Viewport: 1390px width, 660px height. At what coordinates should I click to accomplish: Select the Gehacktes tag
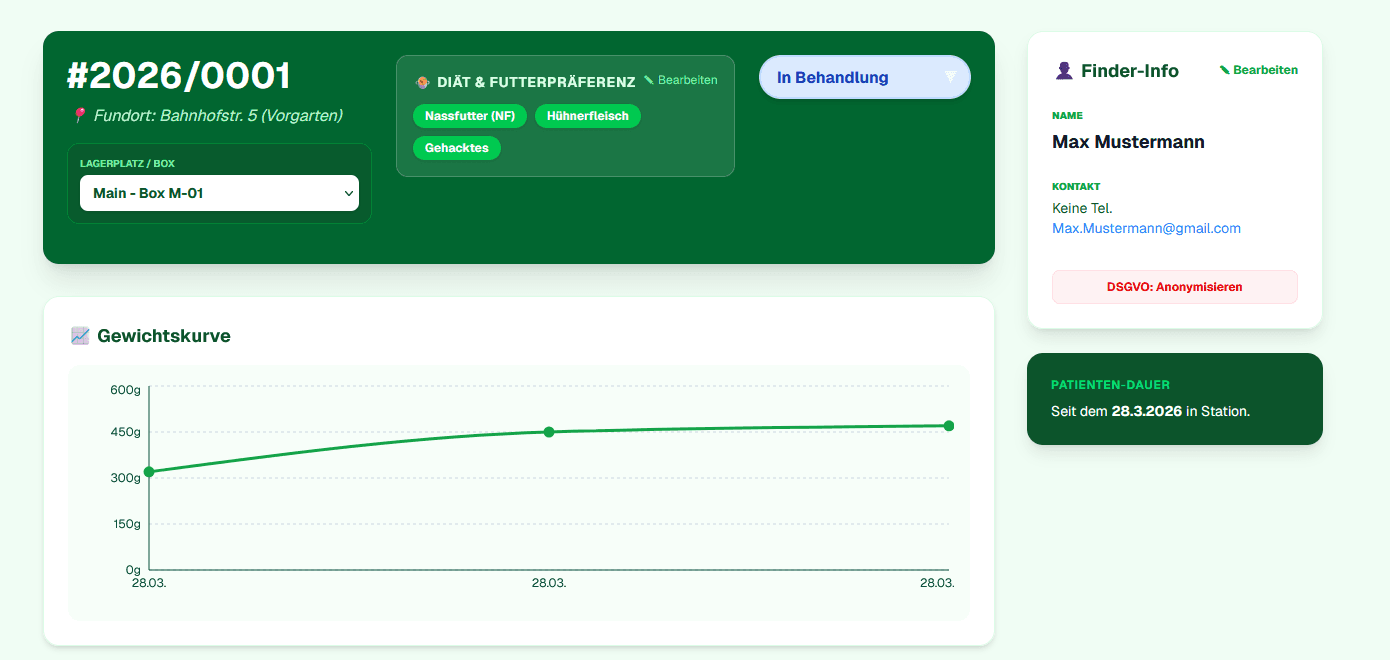(456, 148)
